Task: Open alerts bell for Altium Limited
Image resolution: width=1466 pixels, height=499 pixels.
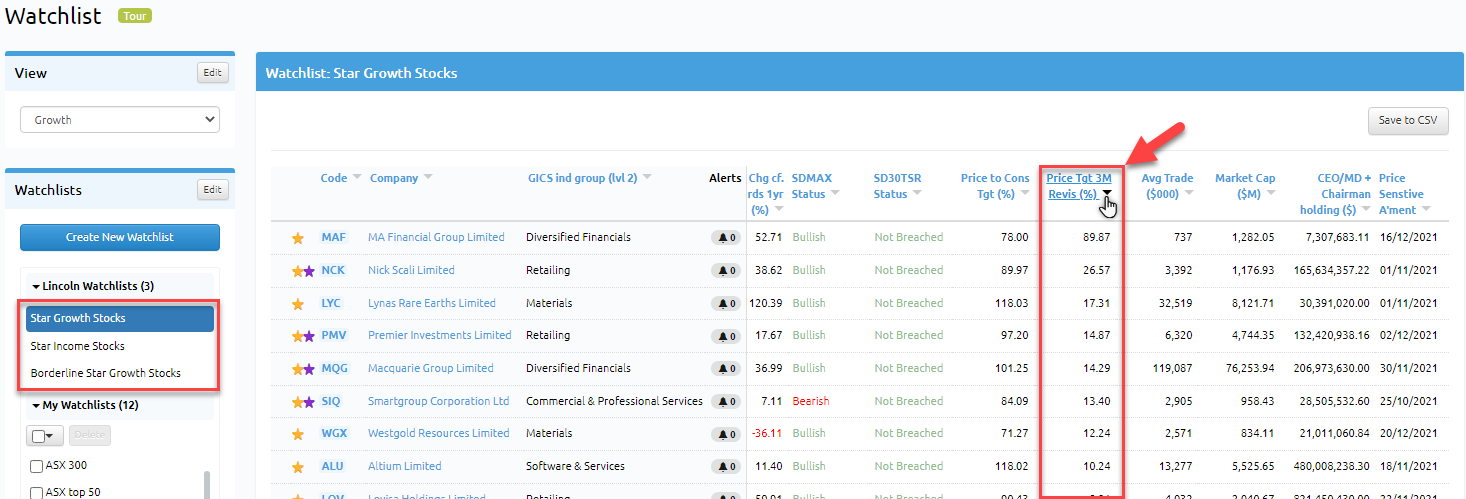Action: tap(726, 467)
